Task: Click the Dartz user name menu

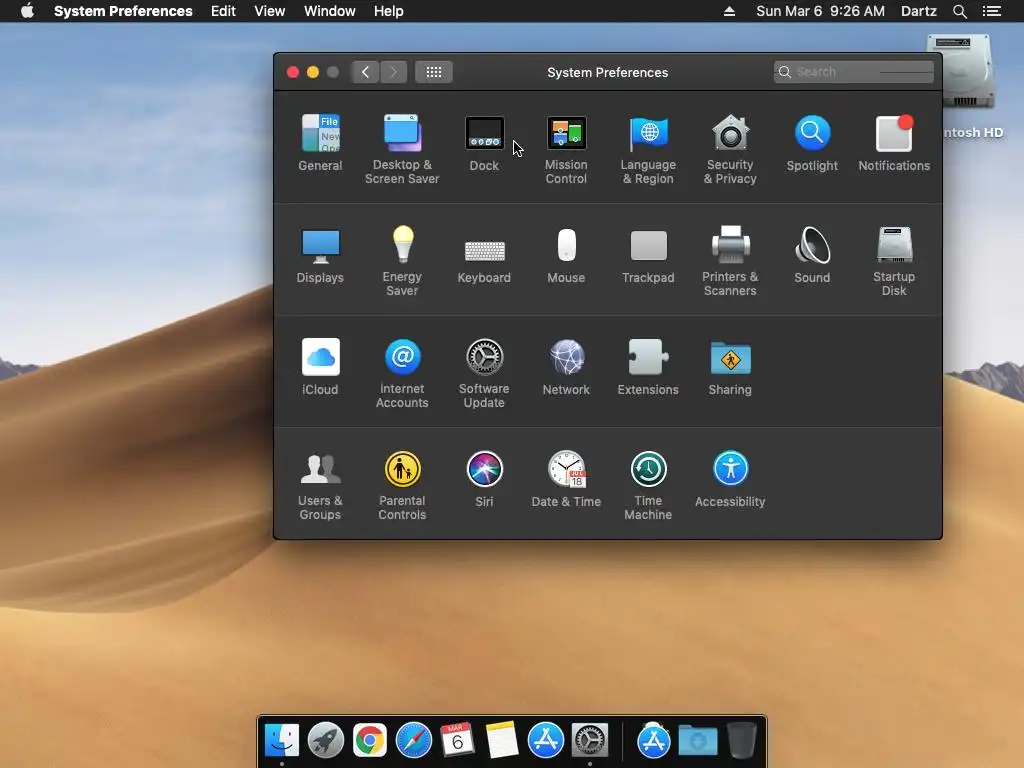Action: pyautogui.click(x=919, y=11)
